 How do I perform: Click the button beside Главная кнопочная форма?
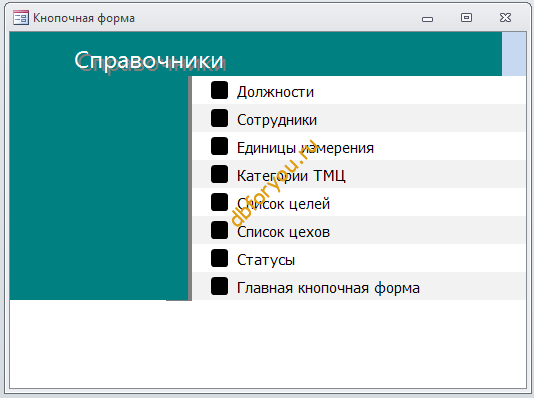[x=219, y=286]
